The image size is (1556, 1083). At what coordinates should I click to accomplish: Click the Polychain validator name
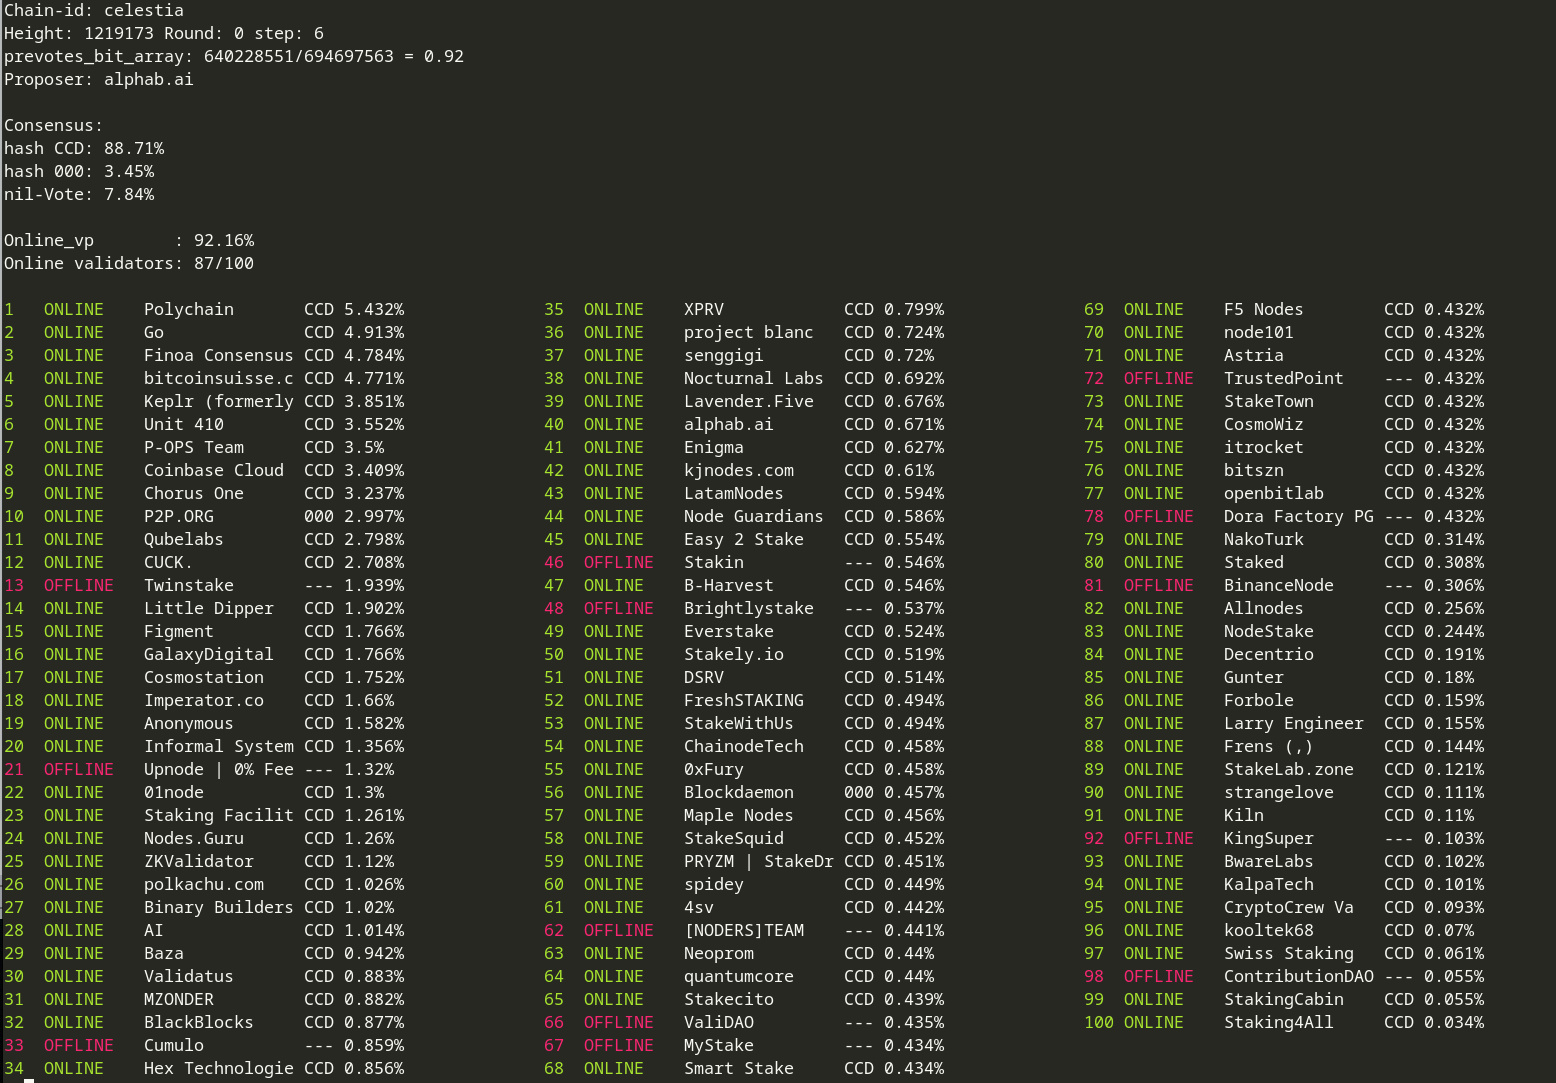189,309
